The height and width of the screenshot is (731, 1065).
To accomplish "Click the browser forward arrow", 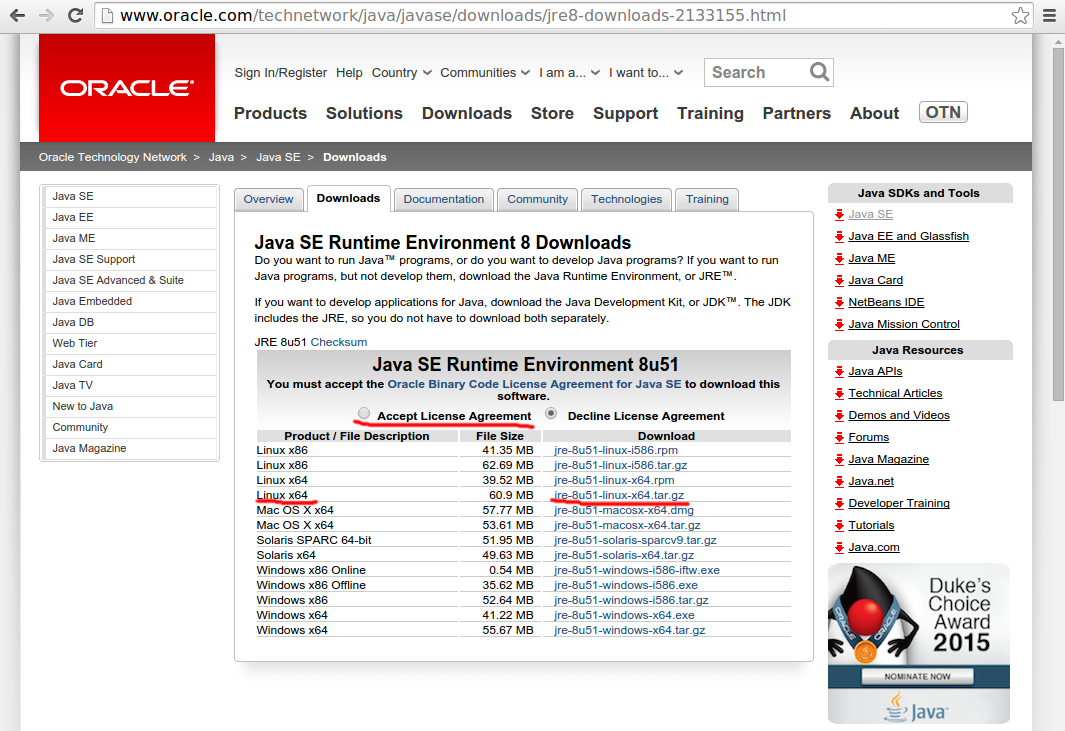I will pyautogui.click(x=46, y=15).
